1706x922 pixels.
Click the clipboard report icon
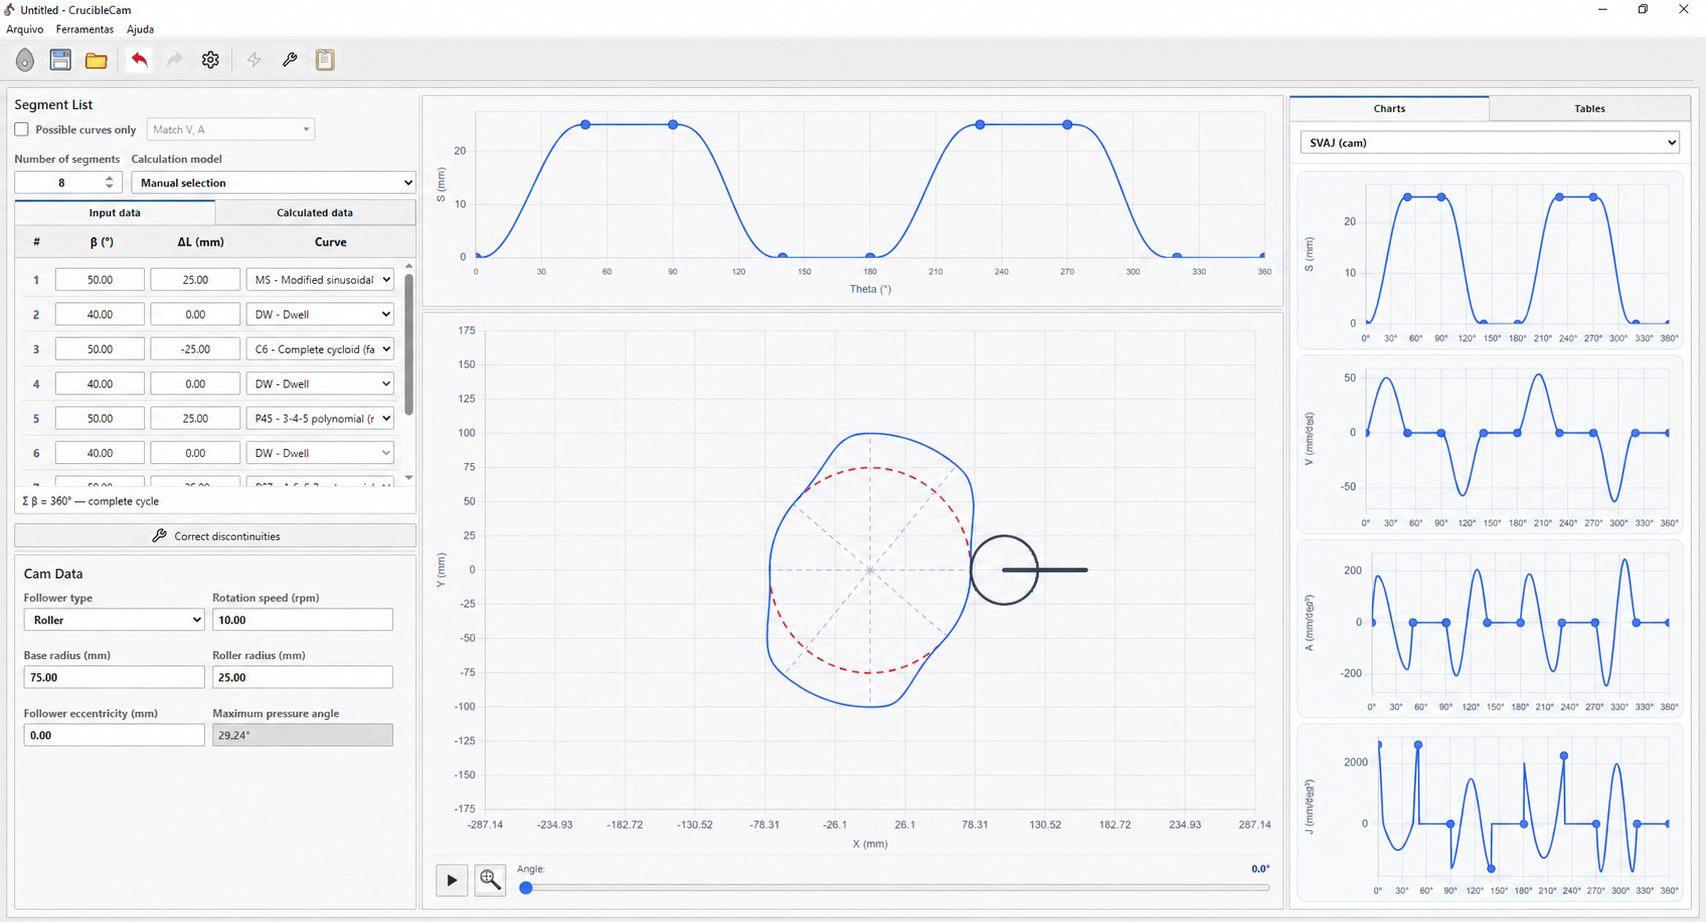click(325, 60)
